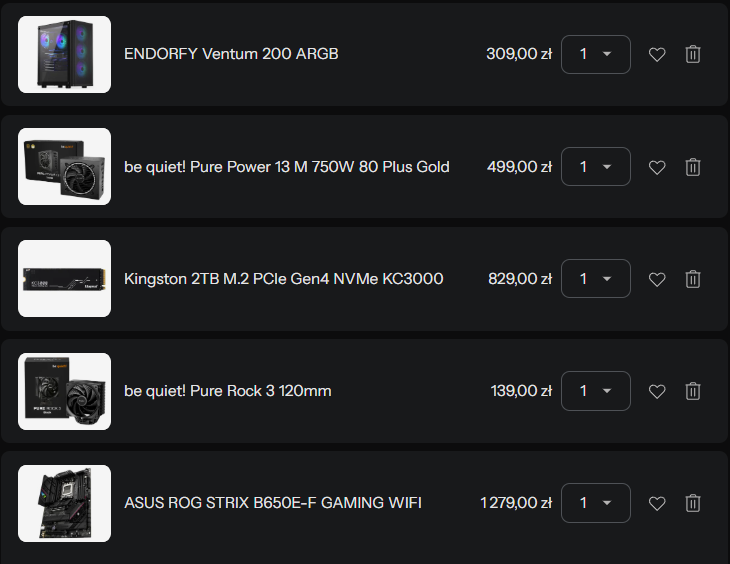The width and height of the screenshot is (730, 564).
Task: Favorite the ASUS ROG STRIX B650E-F motherboard
Action: (x=657, y=503)
